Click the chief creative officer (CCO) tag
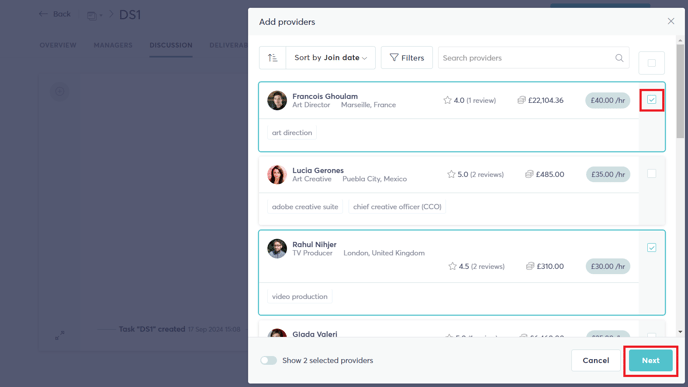The image size is (688, 387). click(397, 207)
